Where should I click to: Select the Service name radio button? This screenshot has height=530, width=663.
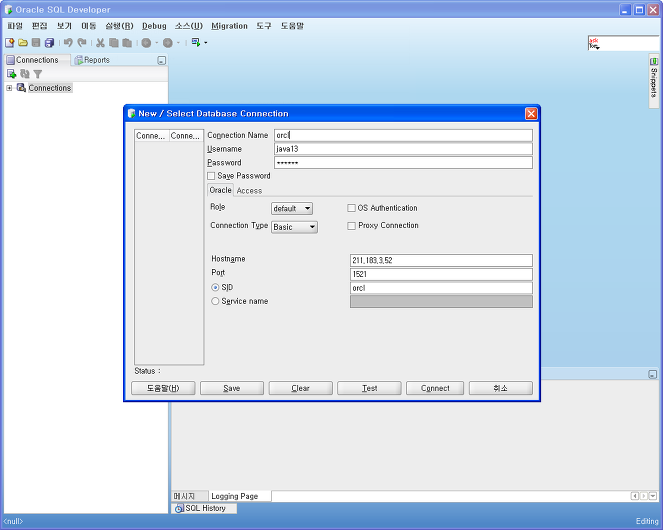(215, 301)
